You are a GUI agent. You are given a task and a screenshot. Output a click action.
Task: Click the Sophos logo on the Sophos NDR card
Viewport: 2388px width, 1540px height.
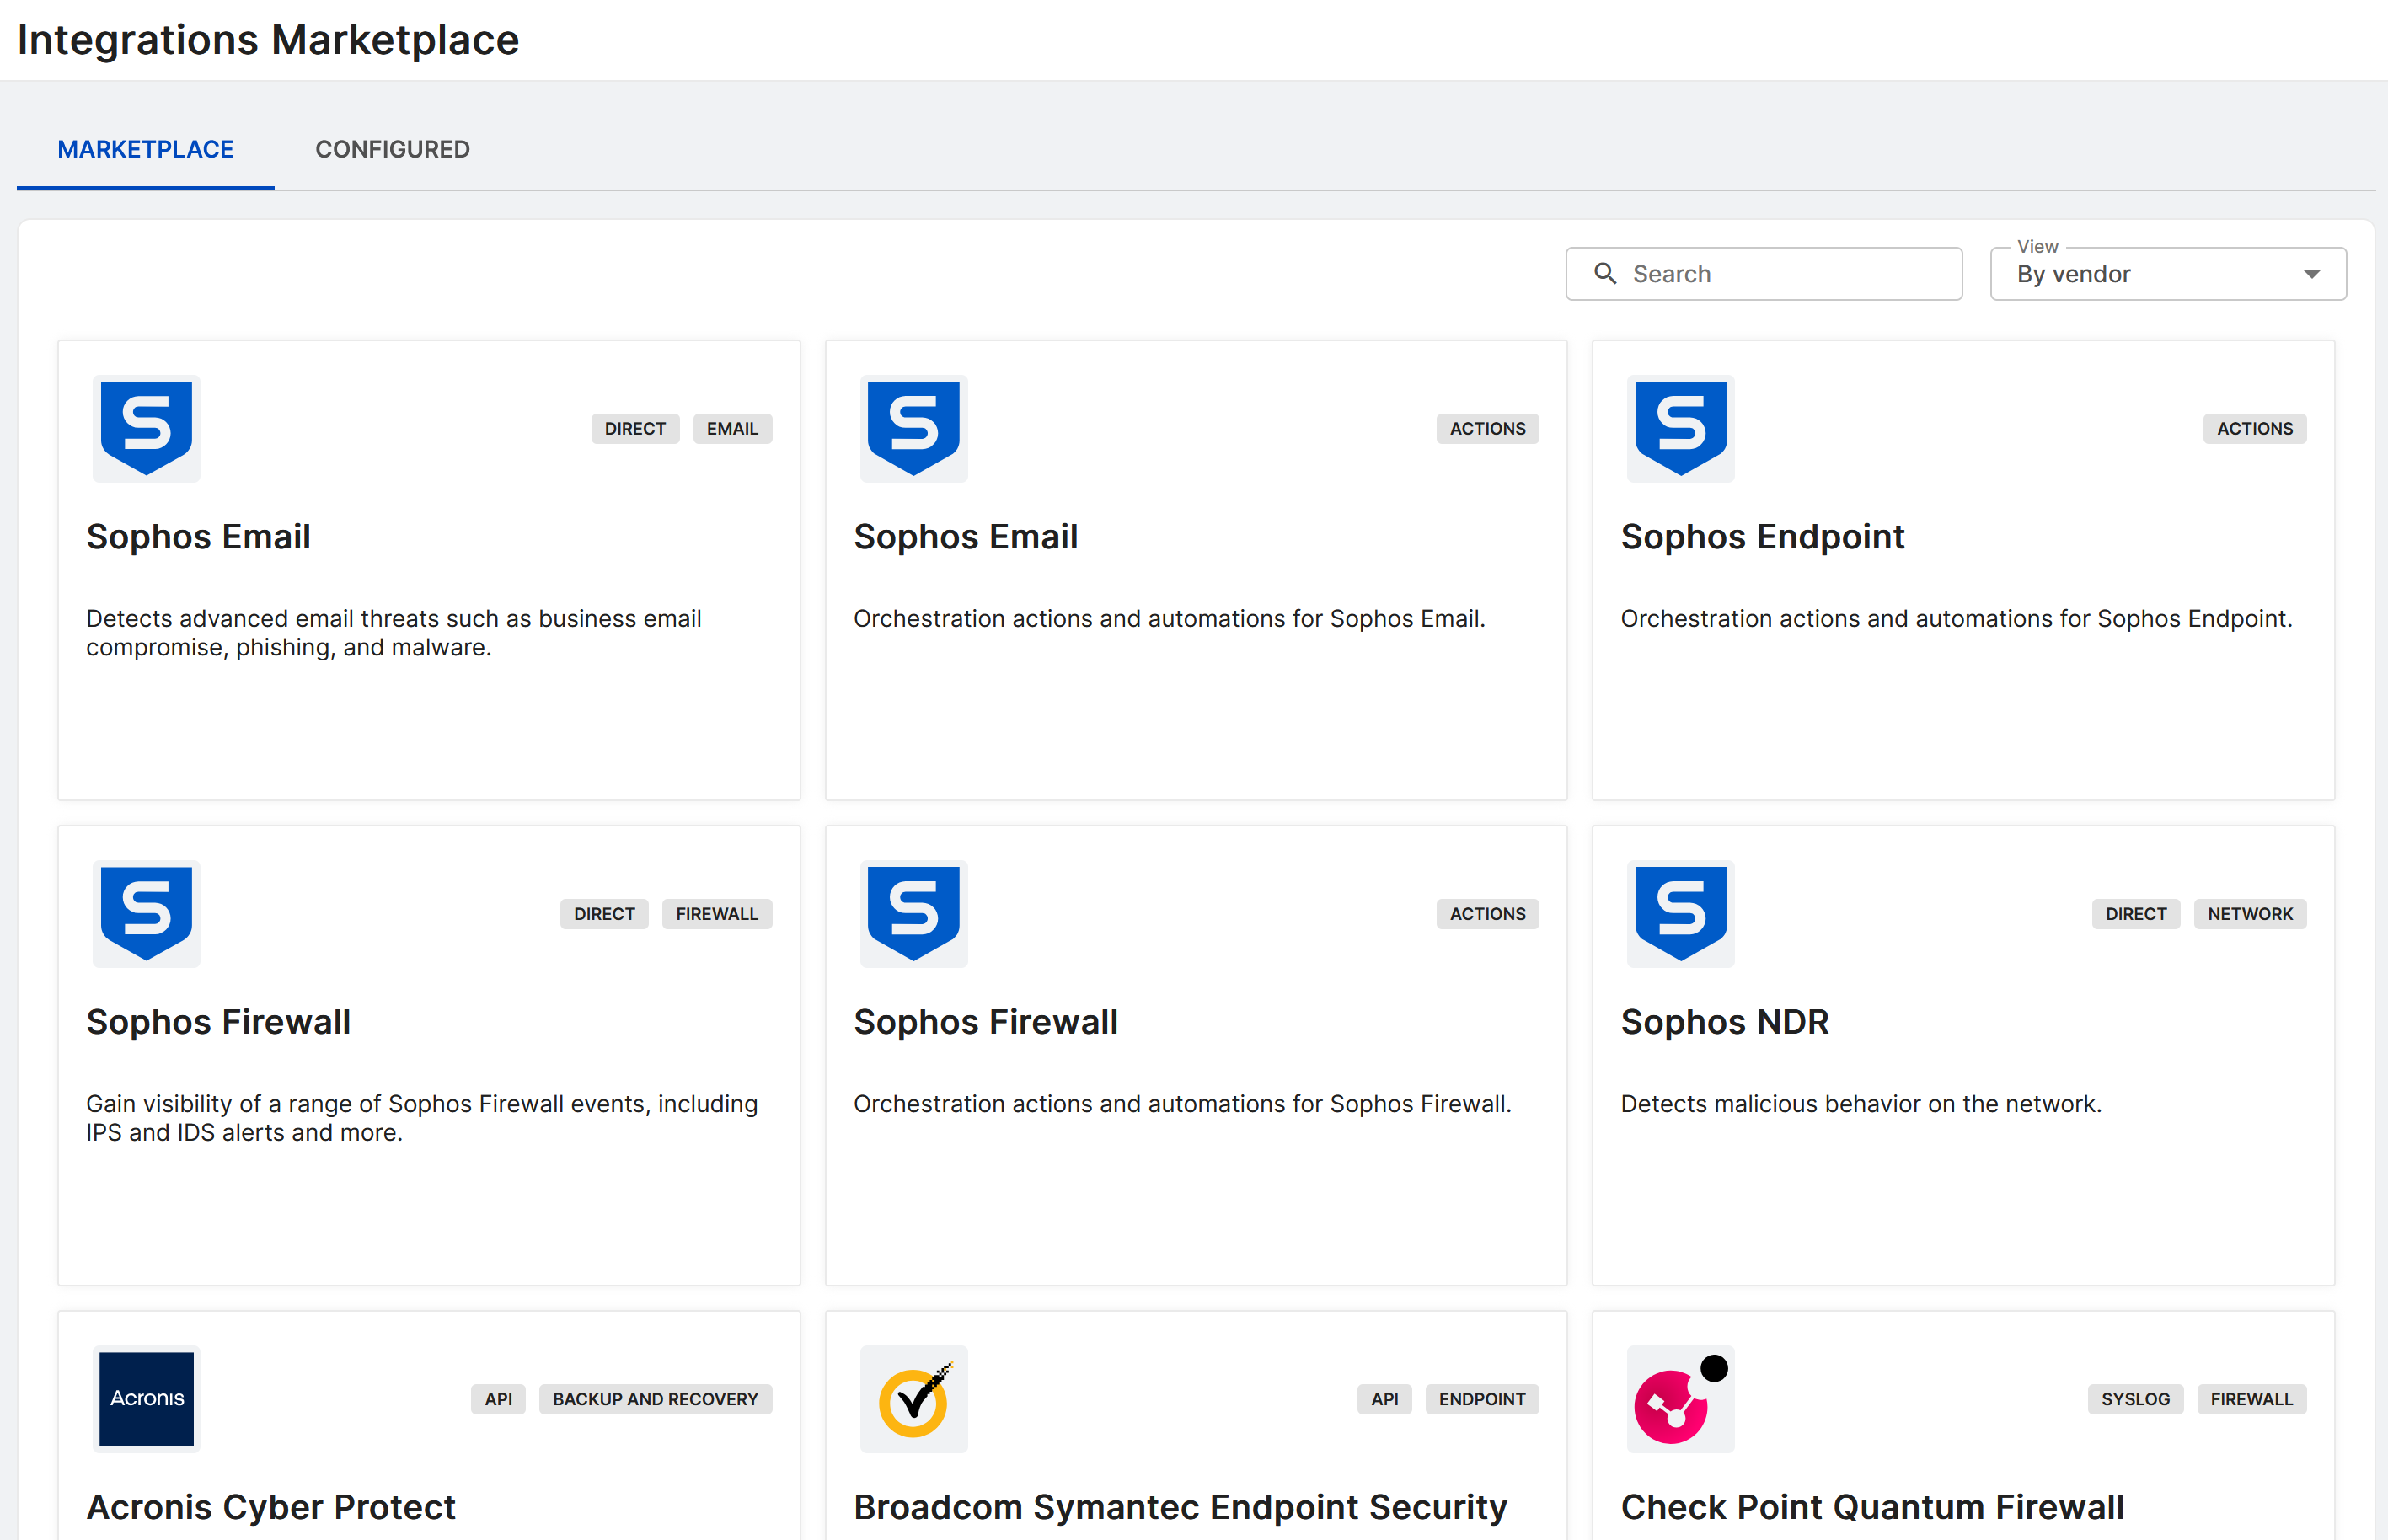[1681, 913]
